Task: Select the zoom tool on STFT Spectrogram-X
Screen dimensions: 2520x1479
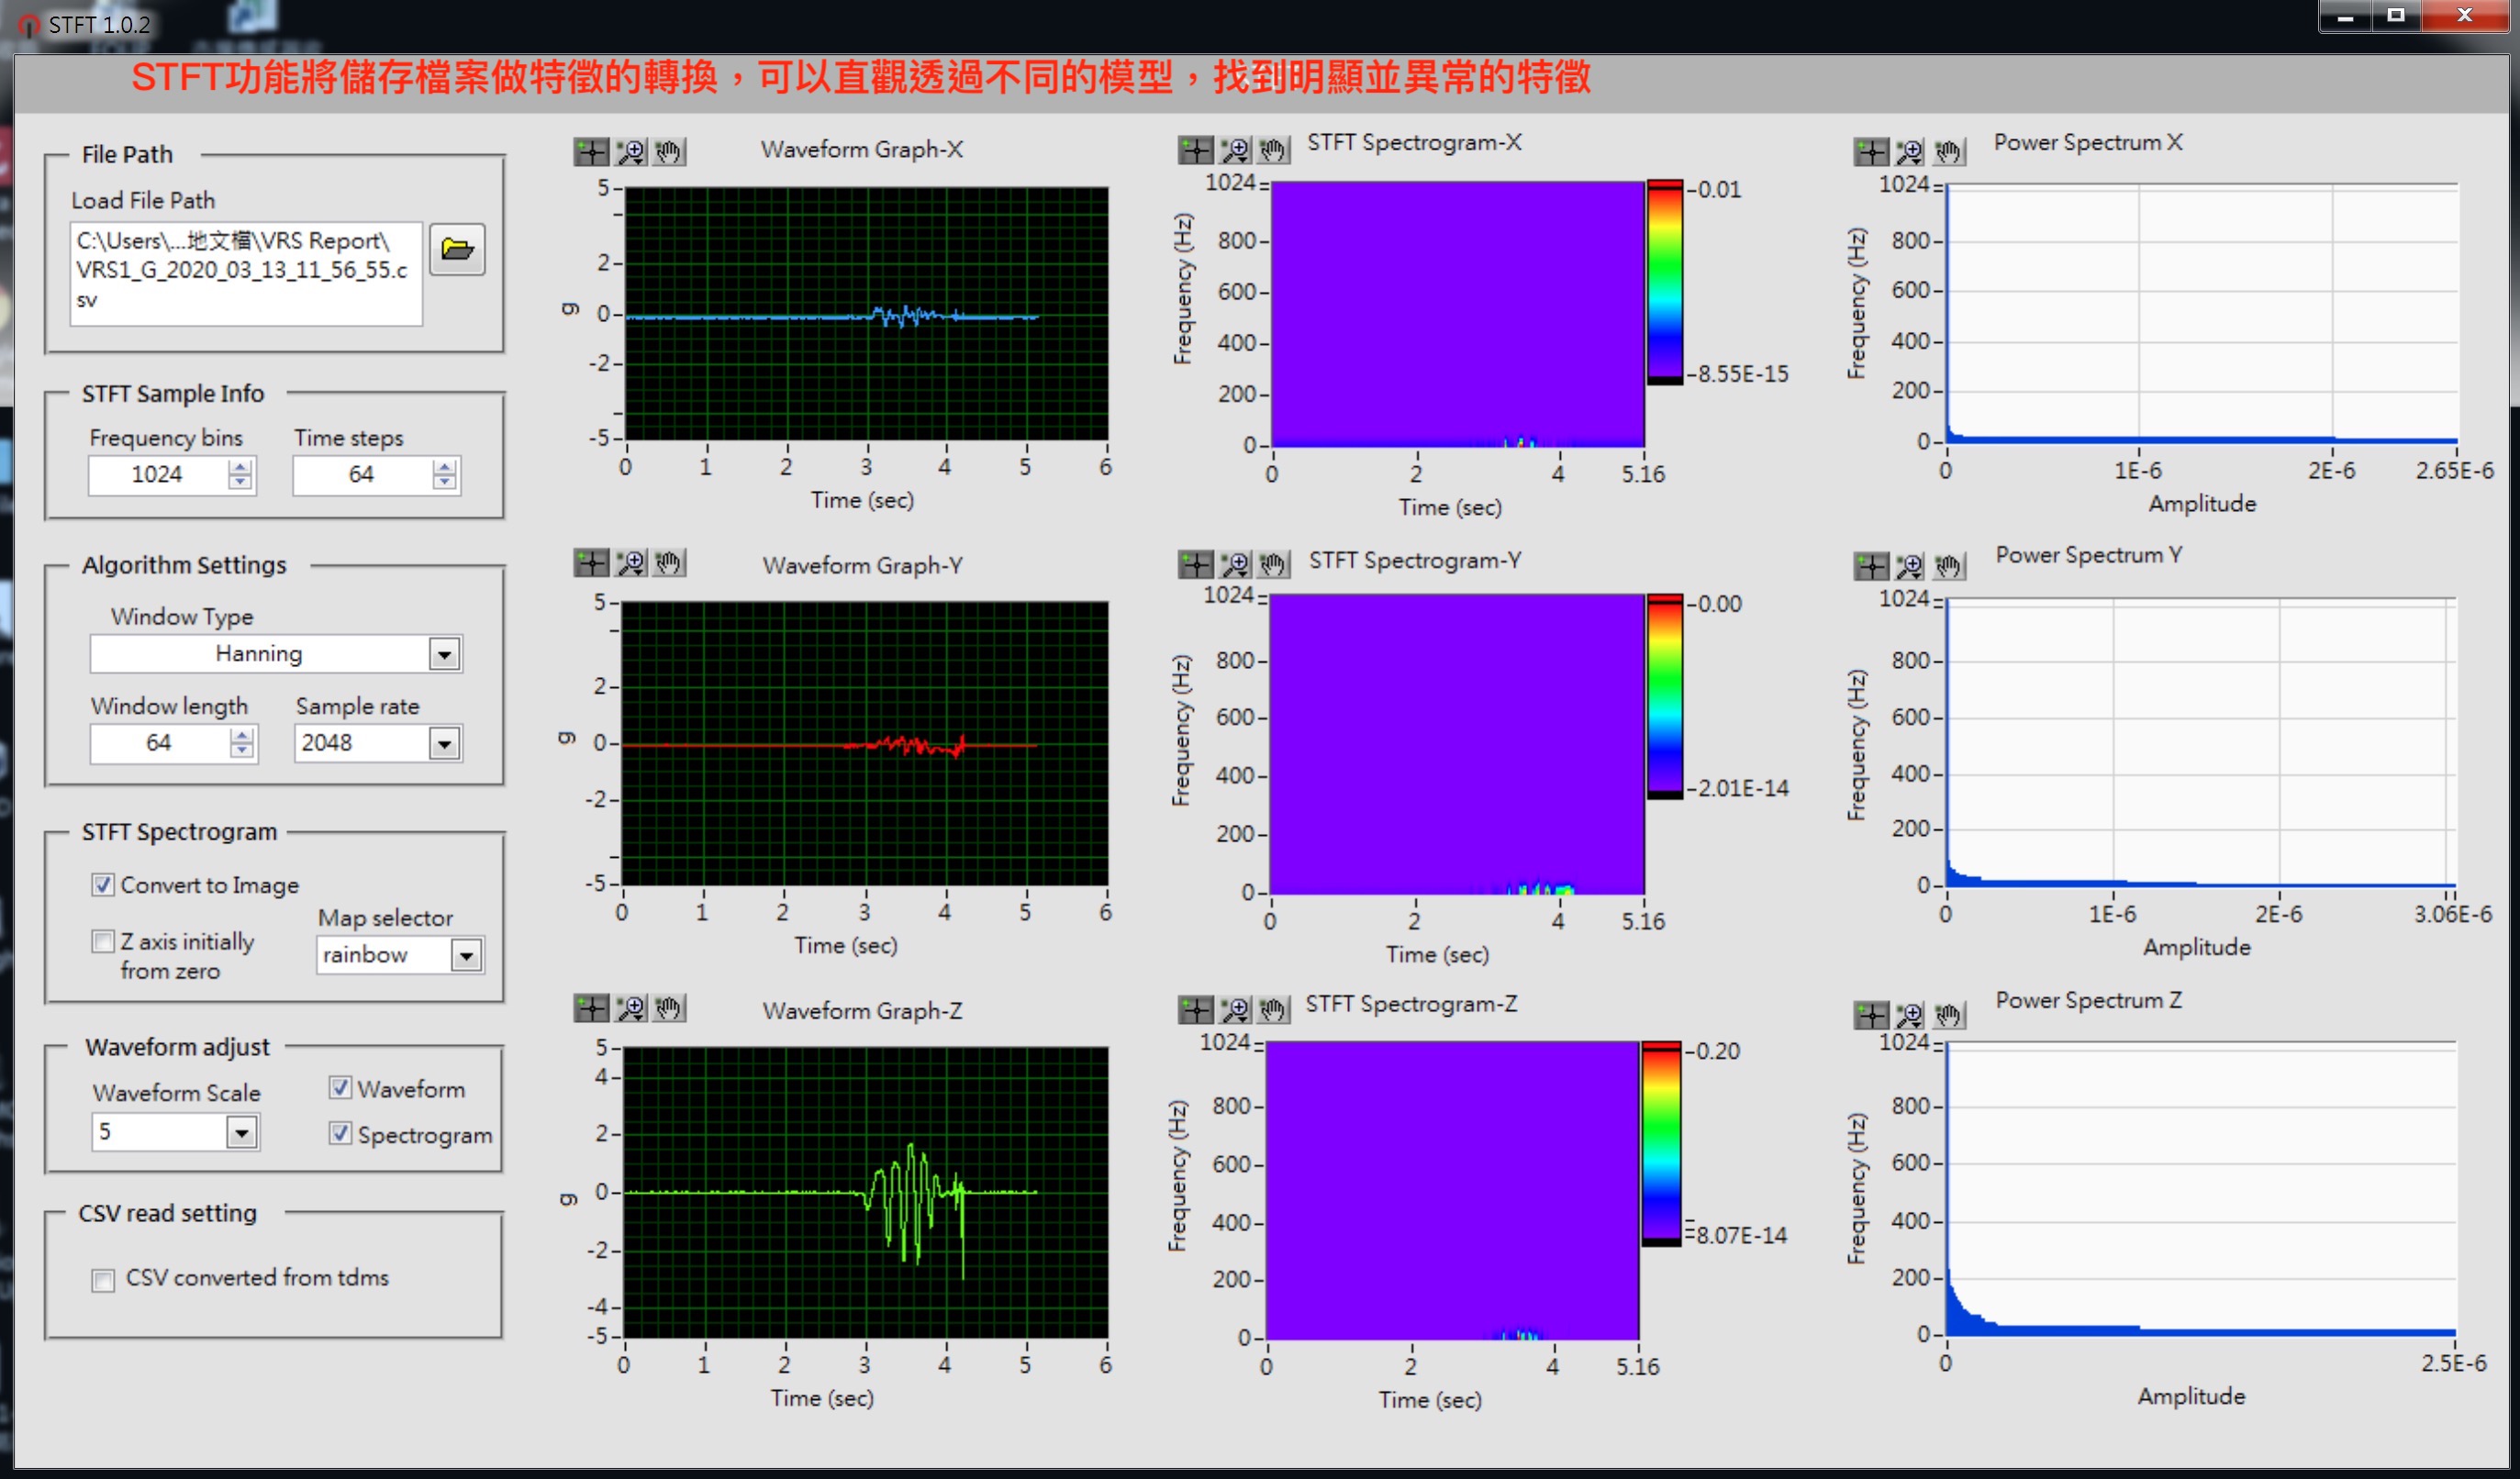Action: pos(1235,151)
